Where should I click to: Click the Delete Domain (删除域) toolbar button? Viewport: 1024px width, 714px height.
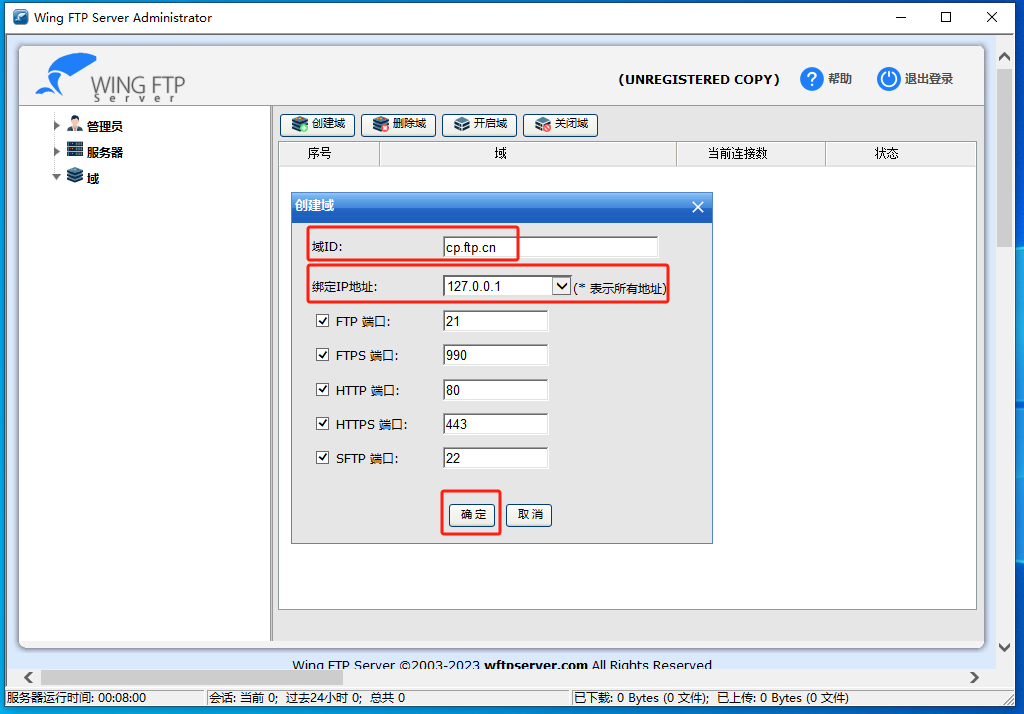click(x=398, y=124)
